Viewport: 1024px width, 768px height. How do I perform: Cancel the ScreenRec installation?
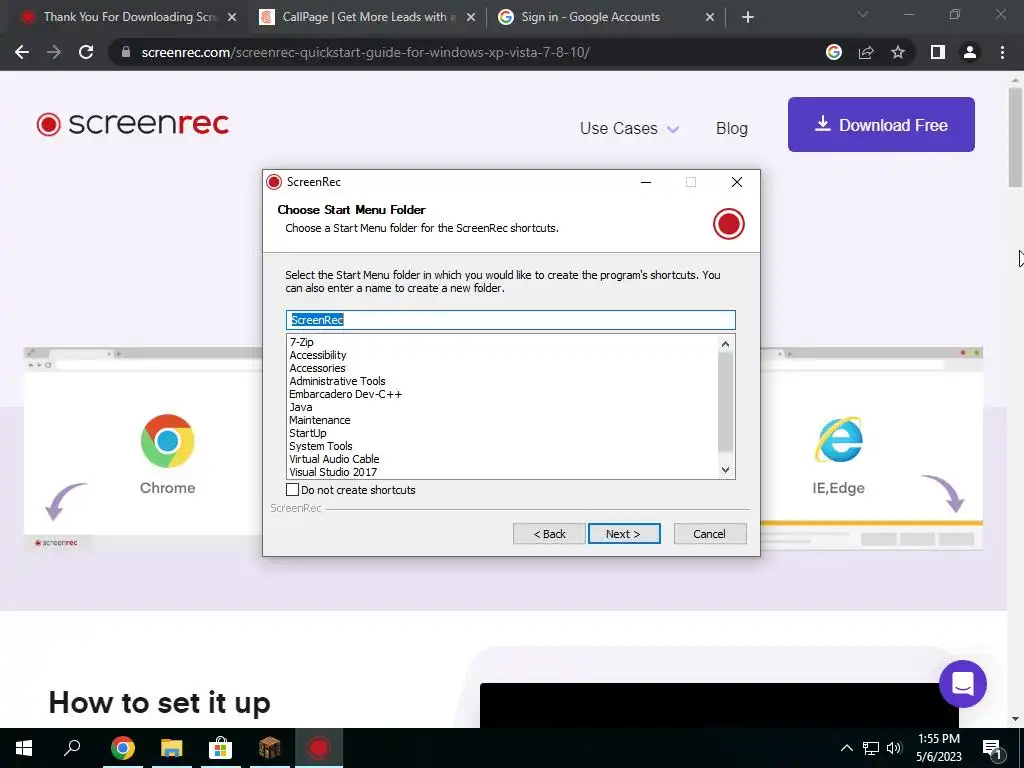tap(710, 534)
